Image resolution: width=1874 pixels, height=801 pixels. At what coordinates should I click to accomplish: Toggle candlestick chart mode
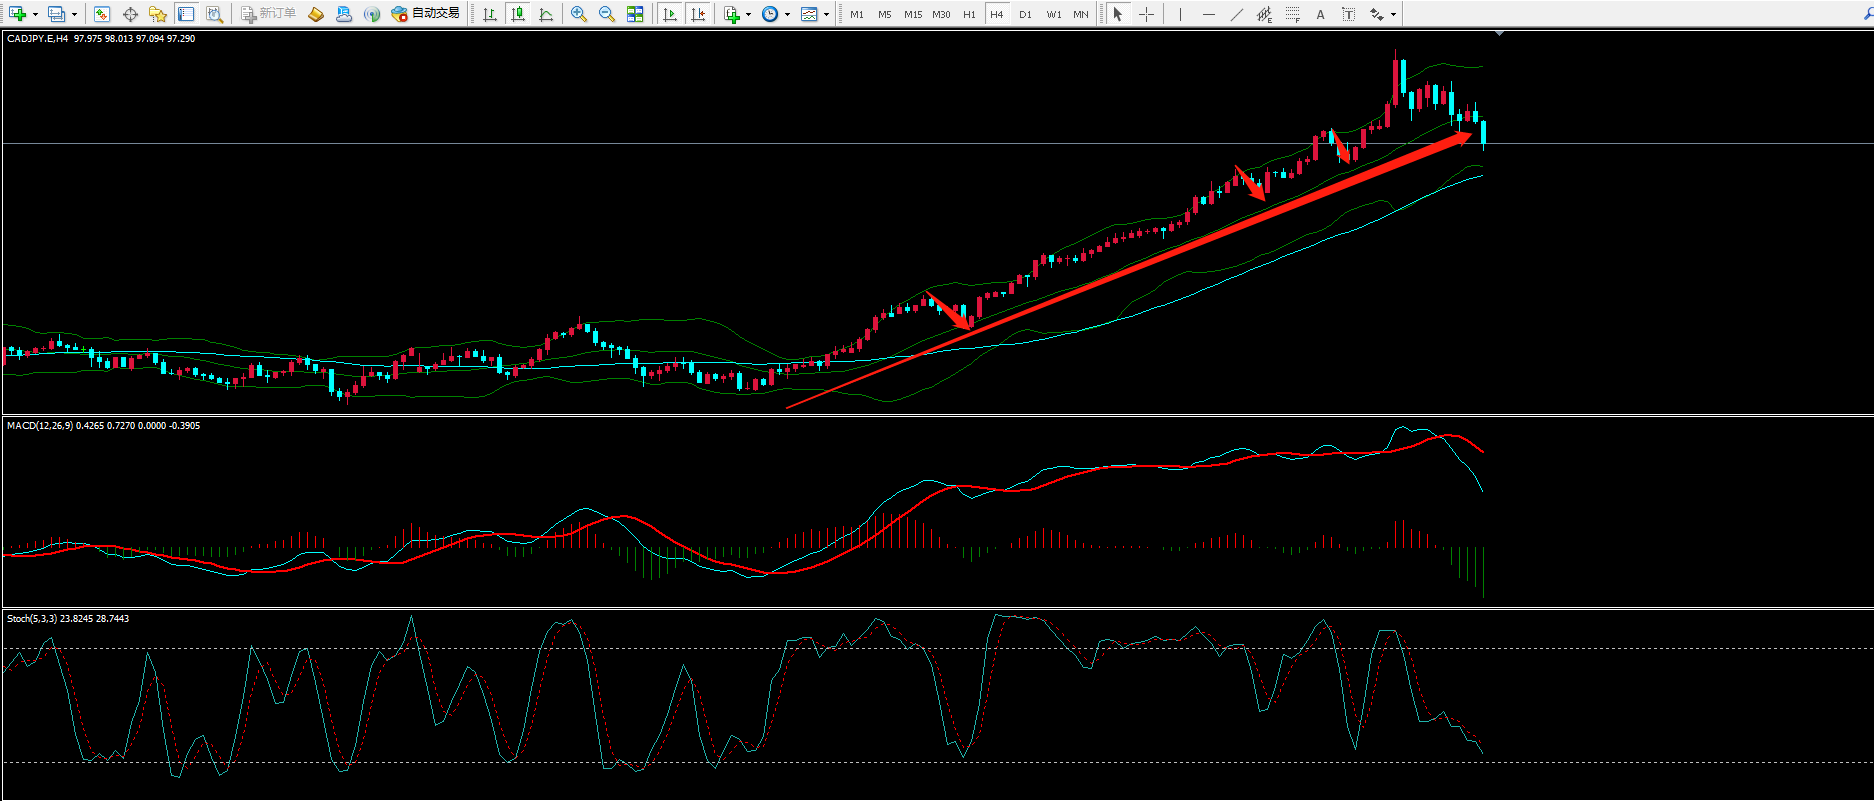[517, 14]
